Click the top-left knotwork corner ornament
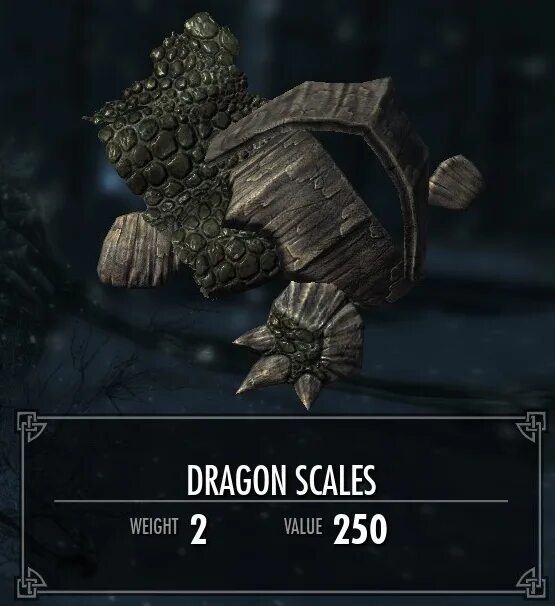The width and height of the screenshot is (555, 606). point(31,426)
